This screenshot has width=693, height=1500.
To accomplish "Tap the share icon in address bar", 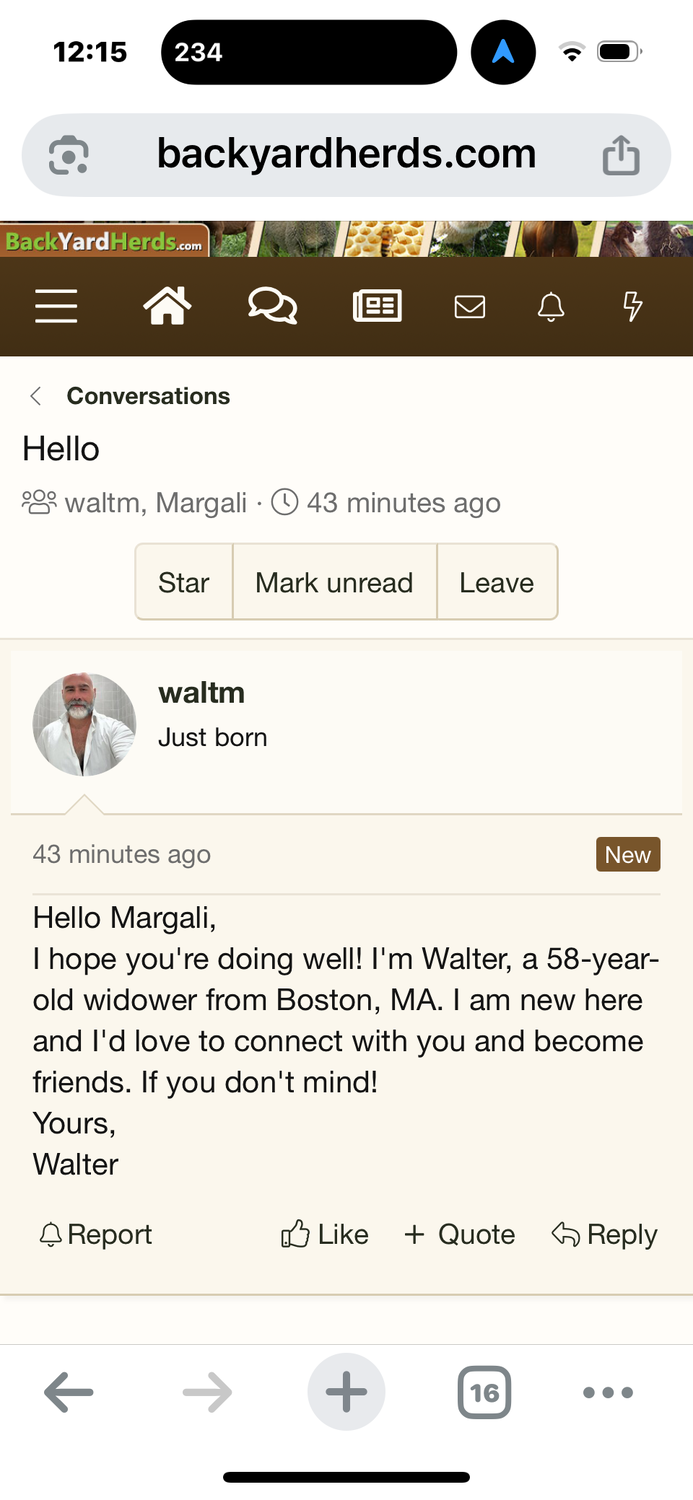I will pos(621,155).
